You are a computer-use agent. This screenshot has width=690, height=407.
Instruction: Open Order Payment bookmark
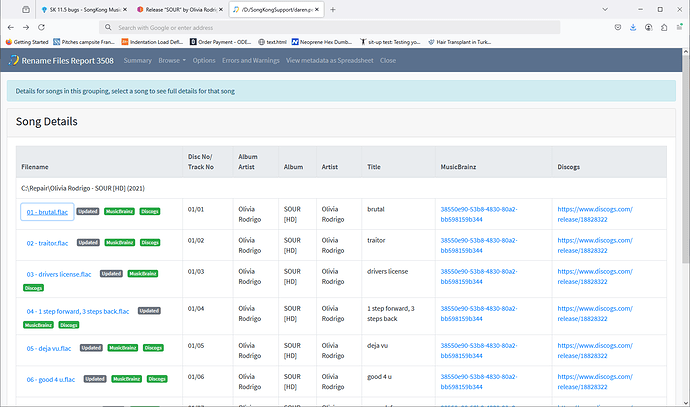[220, 42]
